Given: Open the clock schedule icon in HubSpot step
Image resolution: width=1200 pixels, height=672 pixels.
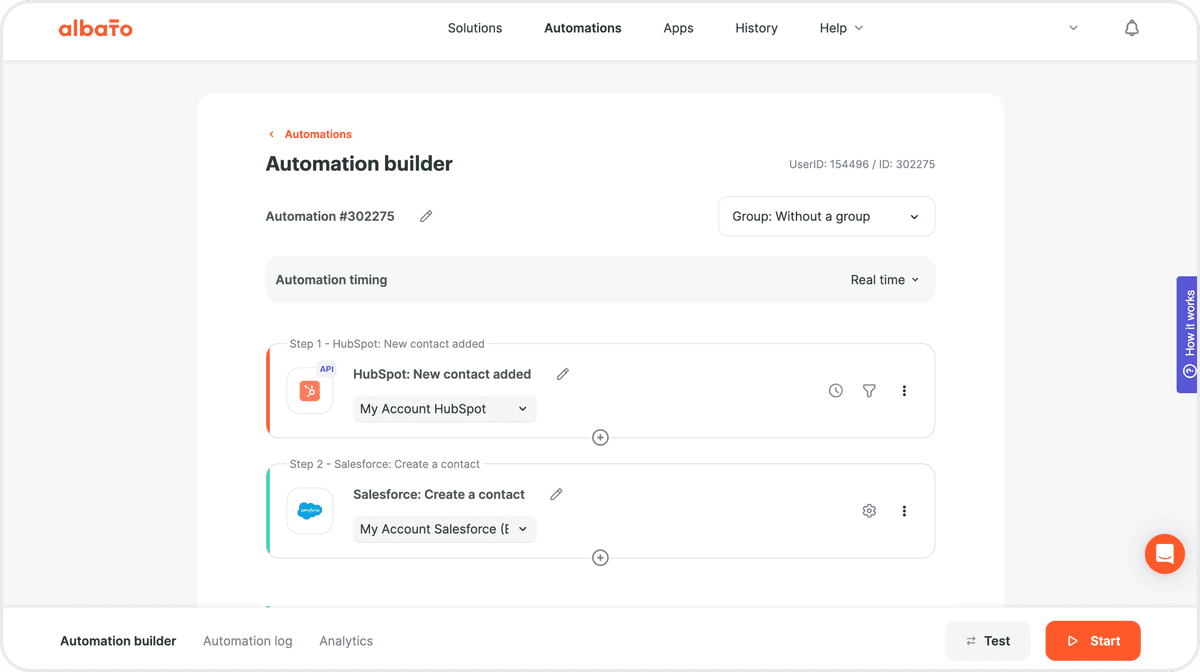Looking at the screenshot, I should (x=836, y=391).
